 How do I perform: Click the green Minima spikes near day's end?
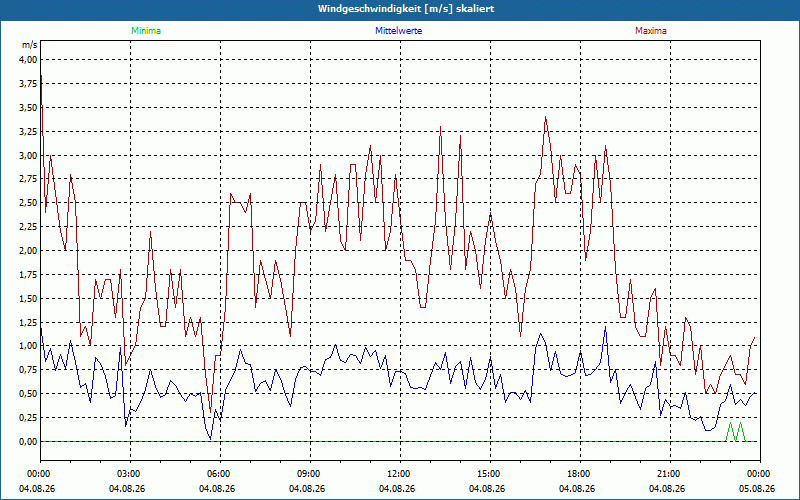coord(735,432)
